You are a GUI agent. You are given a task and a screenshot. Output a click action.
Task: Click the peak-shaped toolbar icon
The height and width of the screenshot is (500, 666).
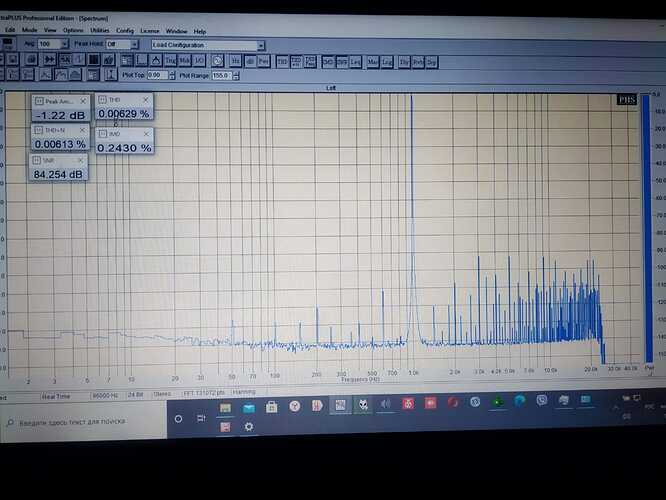coord(156,60)
